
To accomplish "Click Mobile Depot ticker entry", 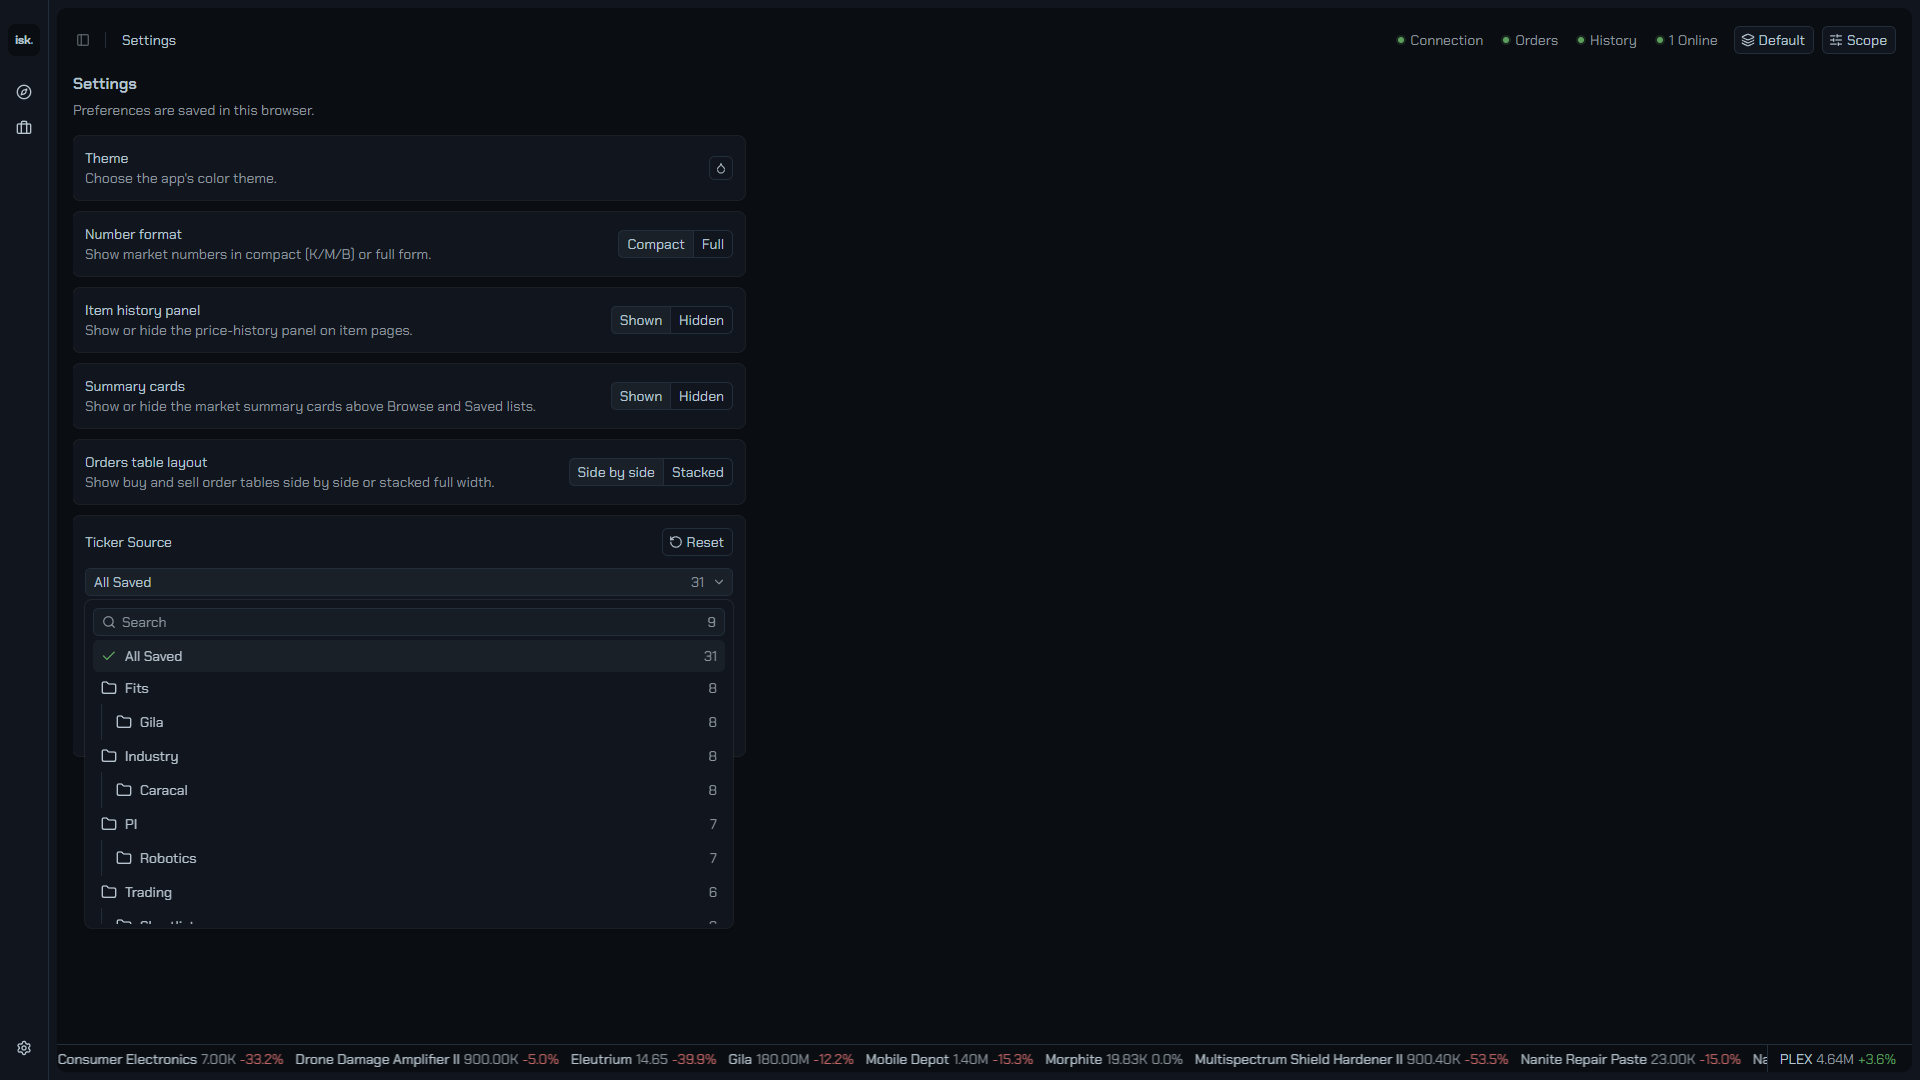I will [949, 1059].
